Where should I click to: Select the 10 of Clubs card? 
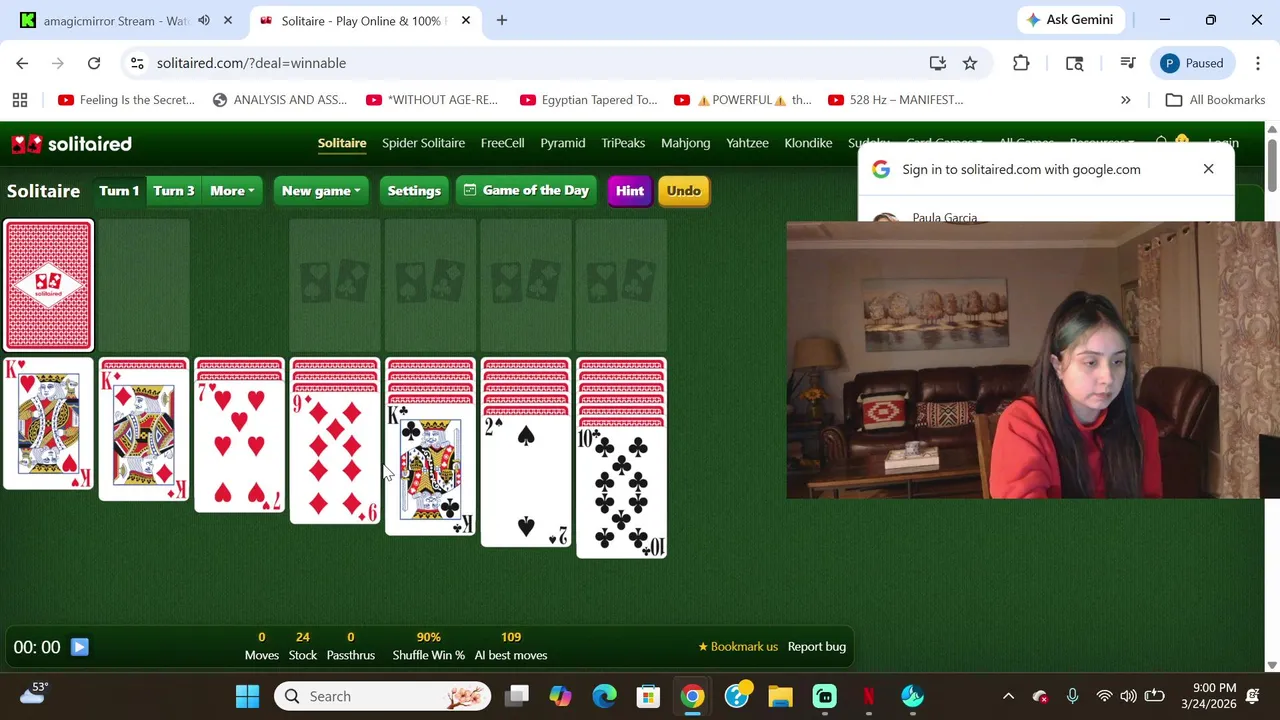[622, 492]
